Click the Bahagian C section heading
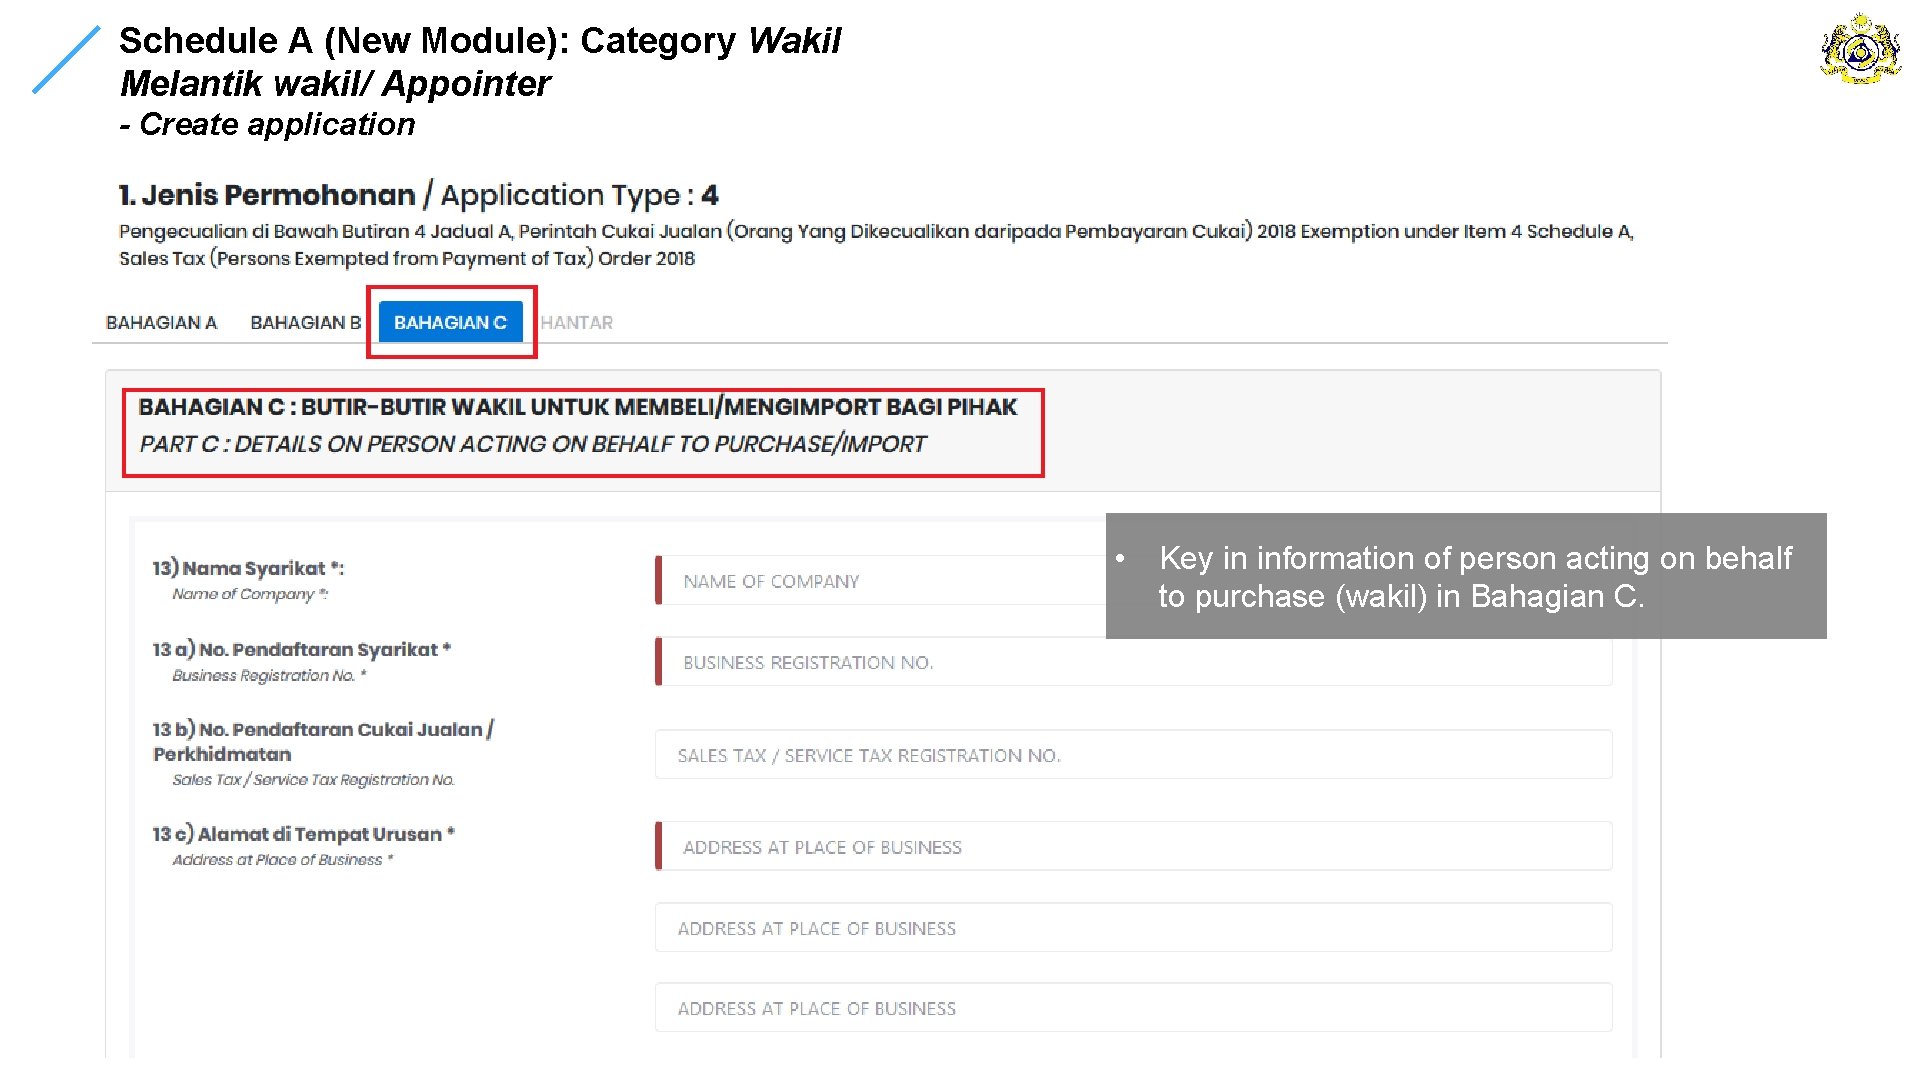The image size is (1920, 1080). [580, 425]
